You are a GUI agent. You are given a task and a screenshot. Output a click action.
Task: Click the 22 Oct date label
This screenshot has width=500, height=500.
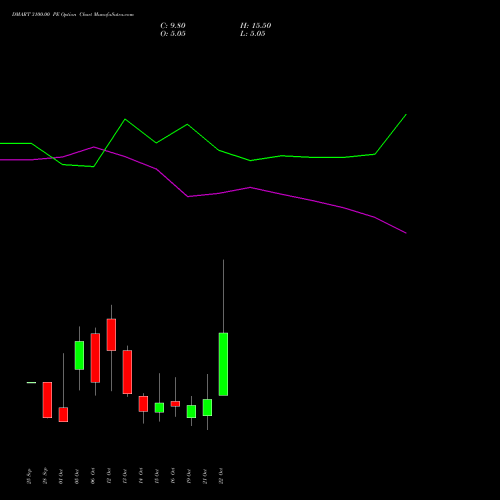tap(221, 476)
